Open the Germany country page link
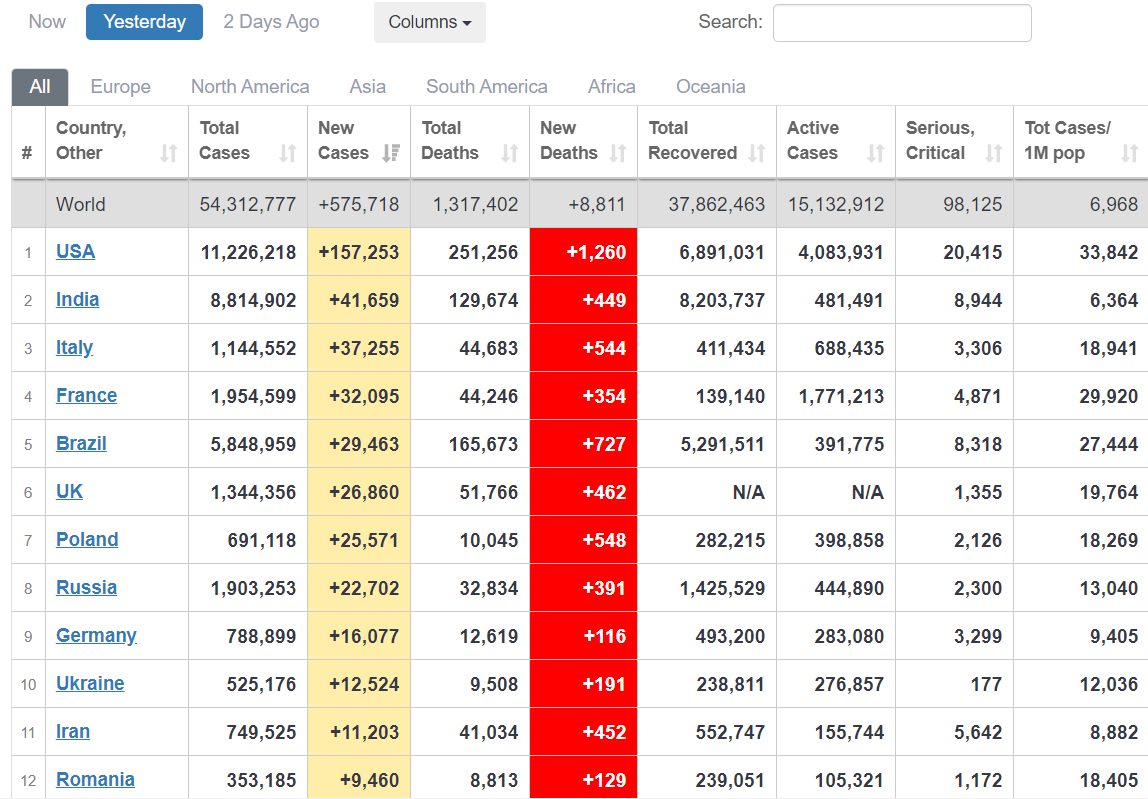The width and height of the screenshot is (1148, 799). tap(96, 636)
